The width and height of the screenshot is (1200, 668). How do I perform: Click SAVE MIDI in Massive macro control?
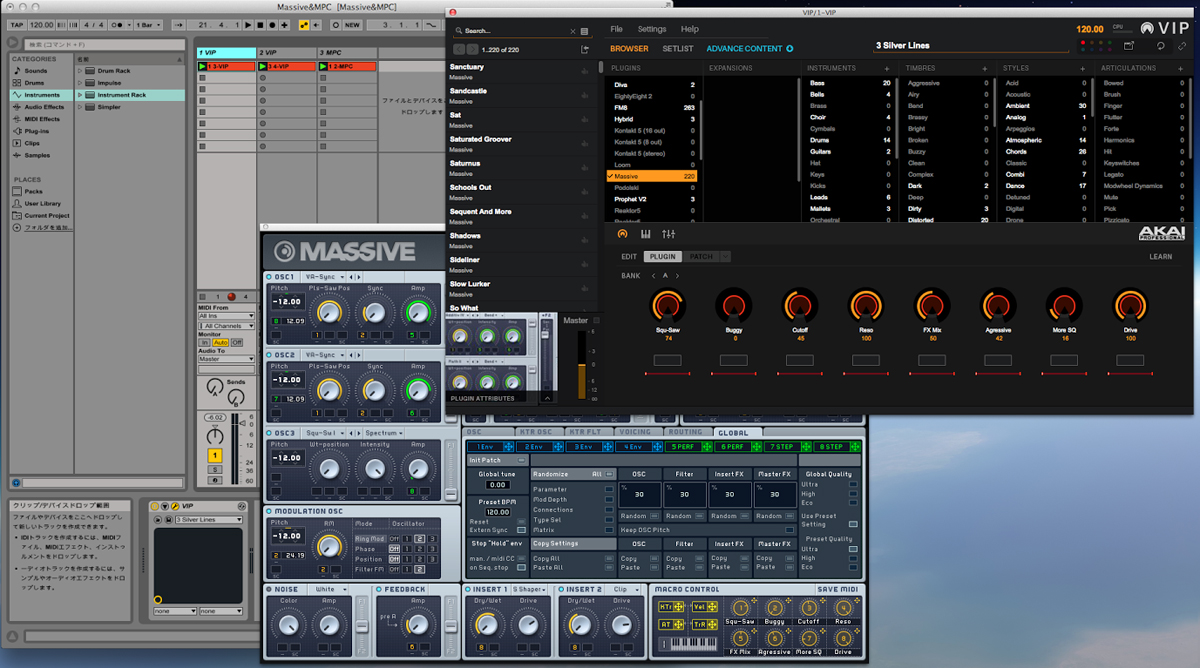point(839,589)
